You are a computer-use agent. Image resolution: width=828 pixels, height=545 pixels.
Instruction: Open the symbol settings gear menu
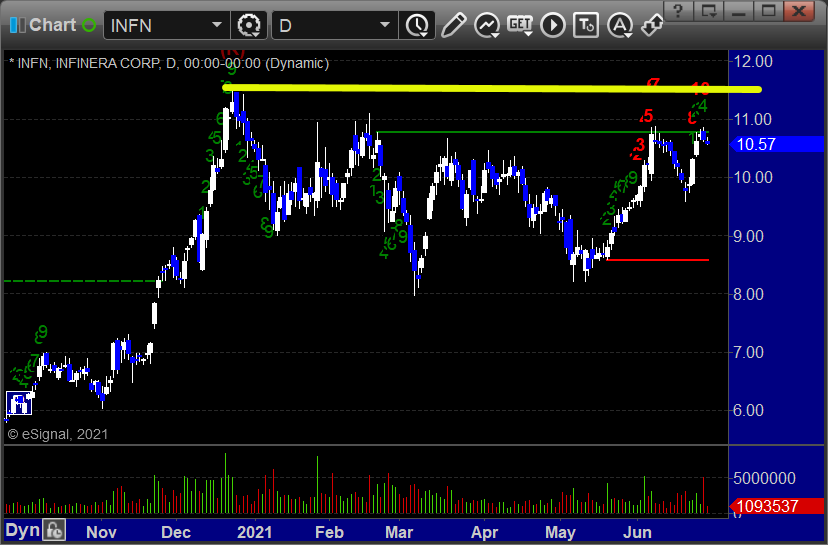(x=249, y=25)
